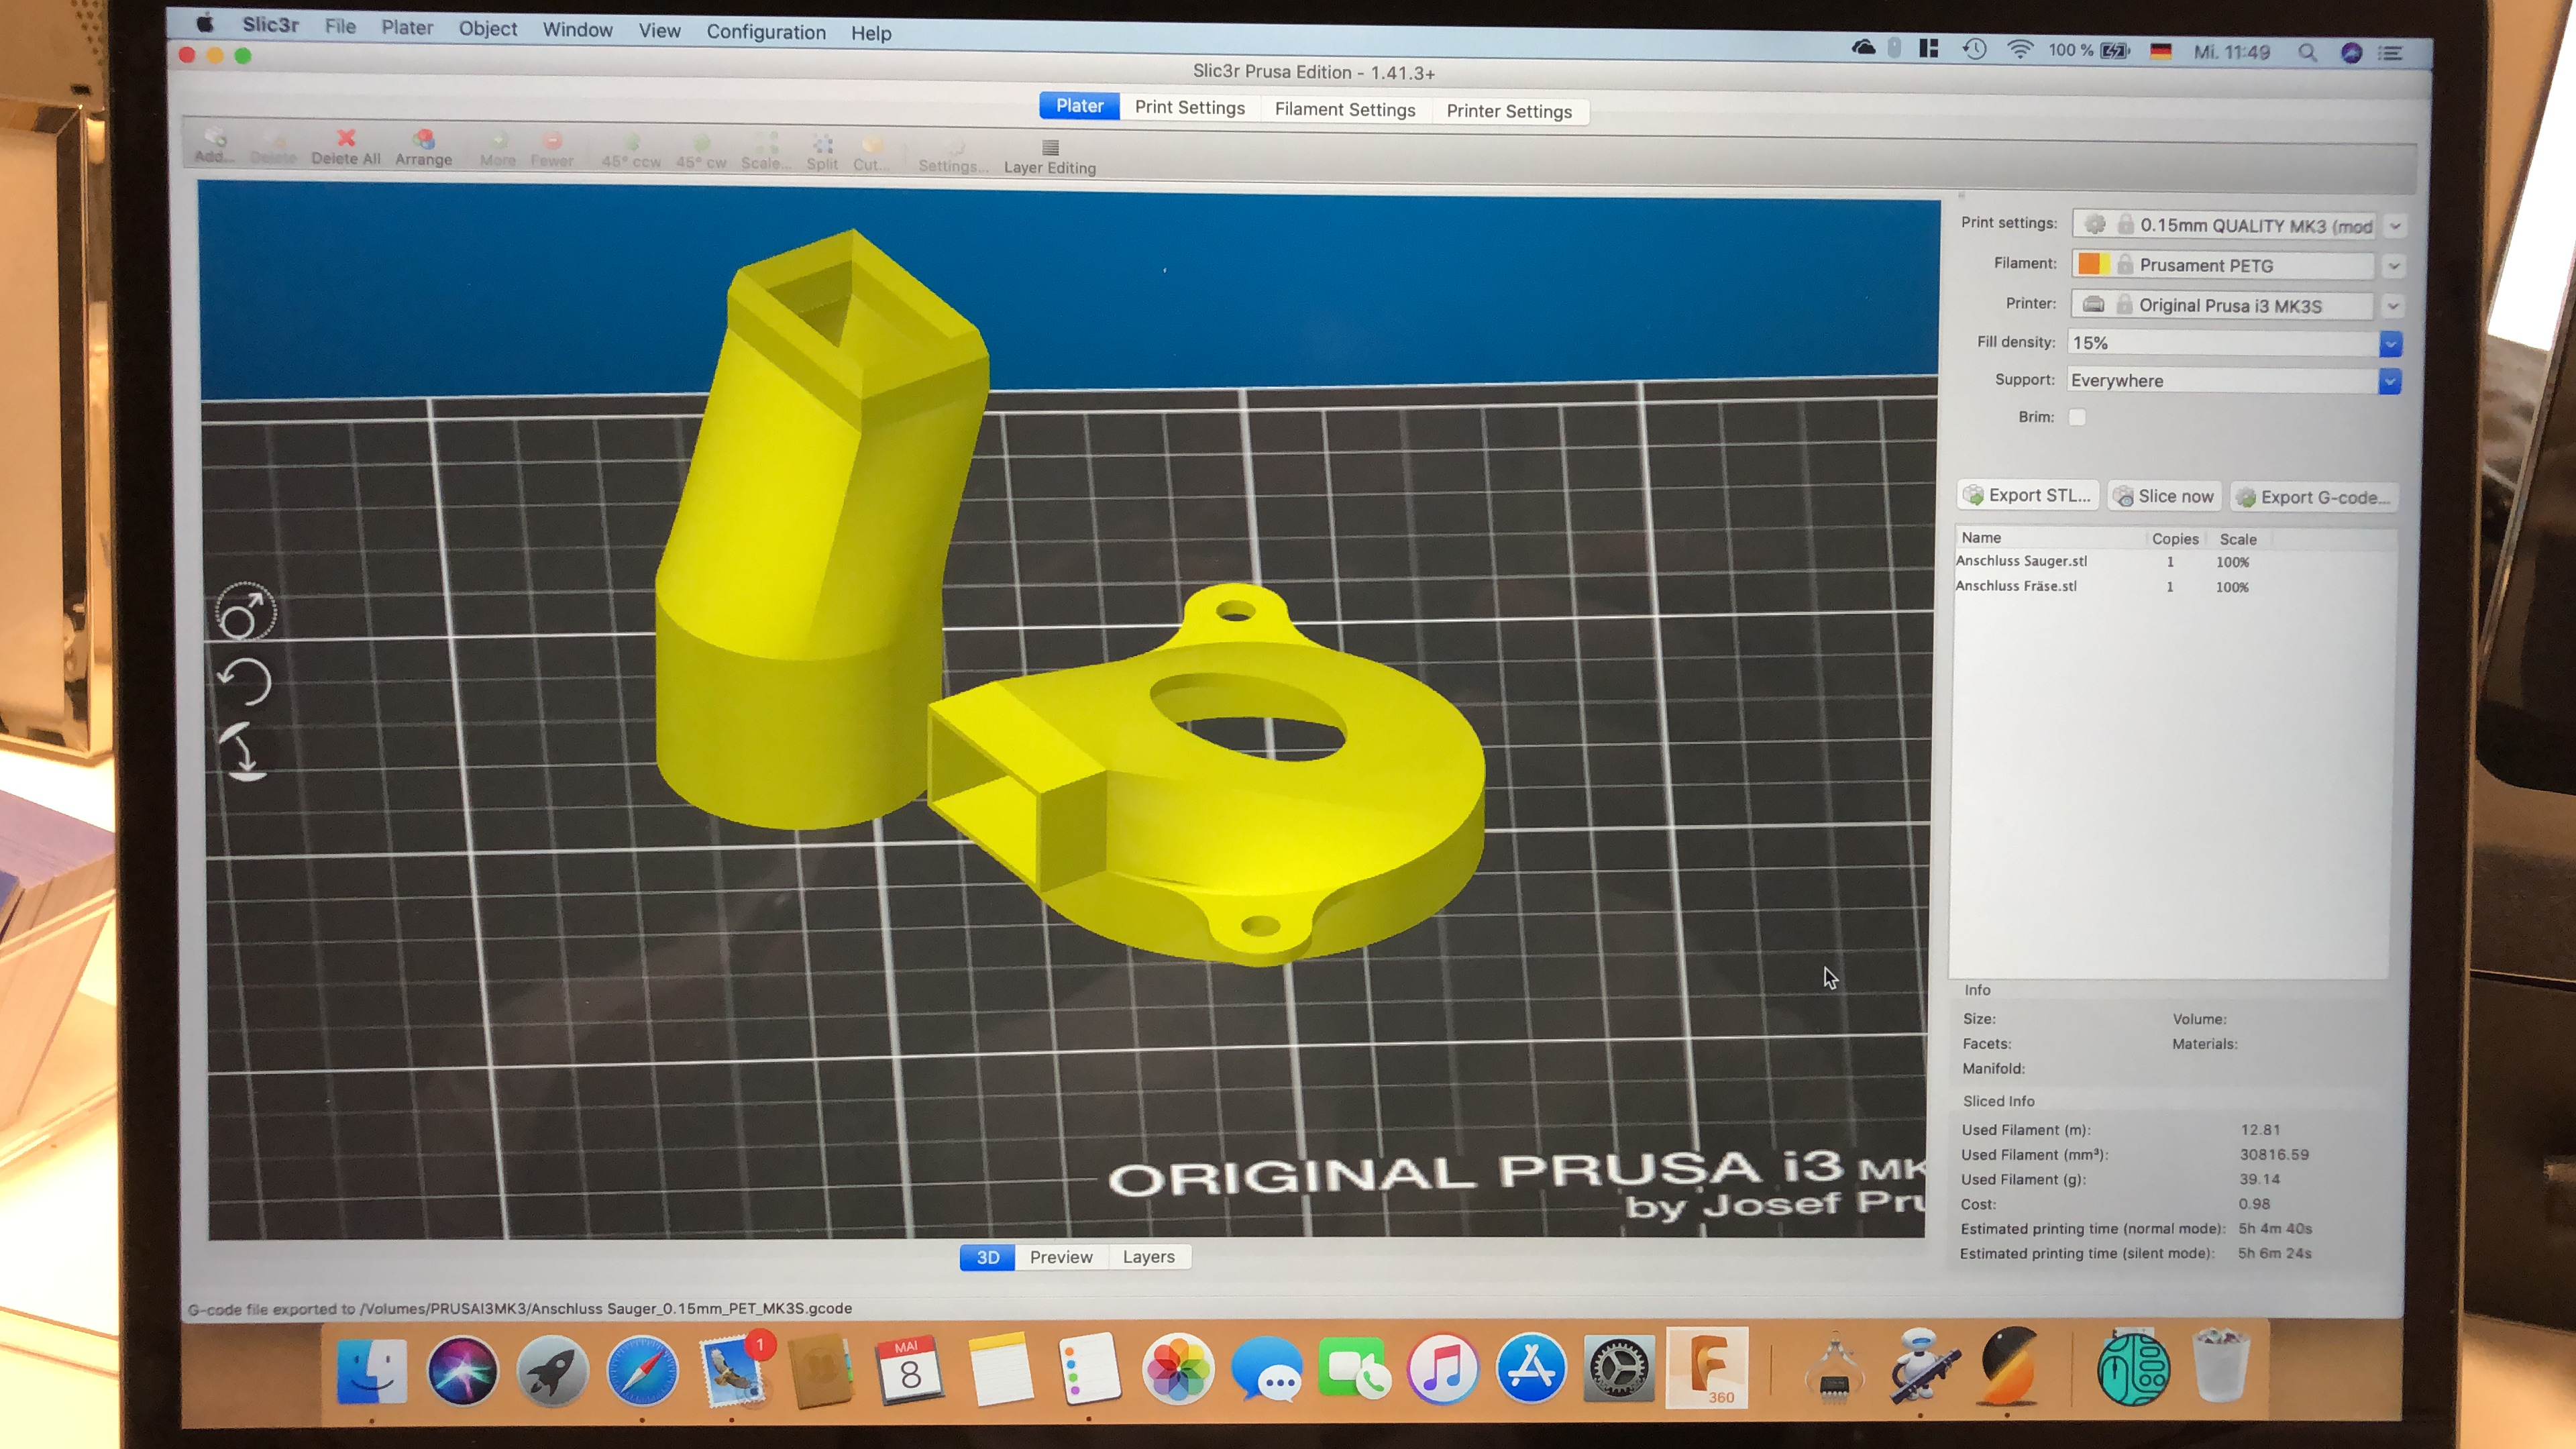Enable the Brim checkbox

pyautogui.click(x=2077, y=417)
